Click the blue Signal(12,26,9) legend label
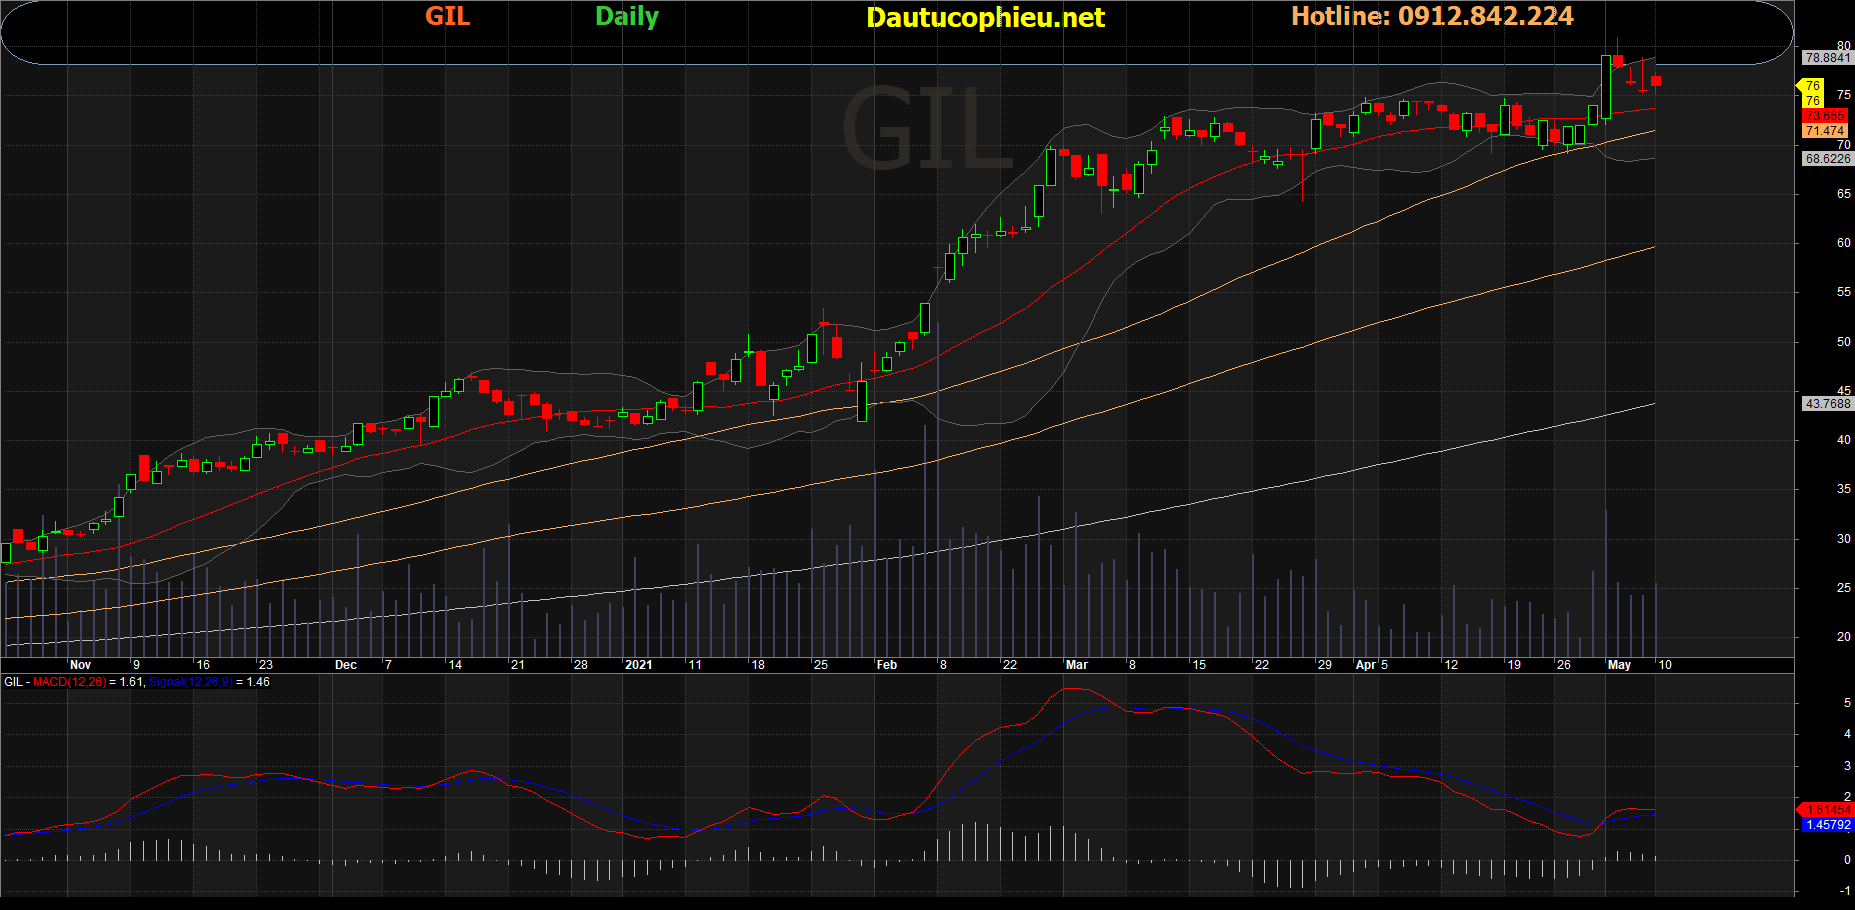Screen dimensions: 1855x910 [x=190, y=682]
